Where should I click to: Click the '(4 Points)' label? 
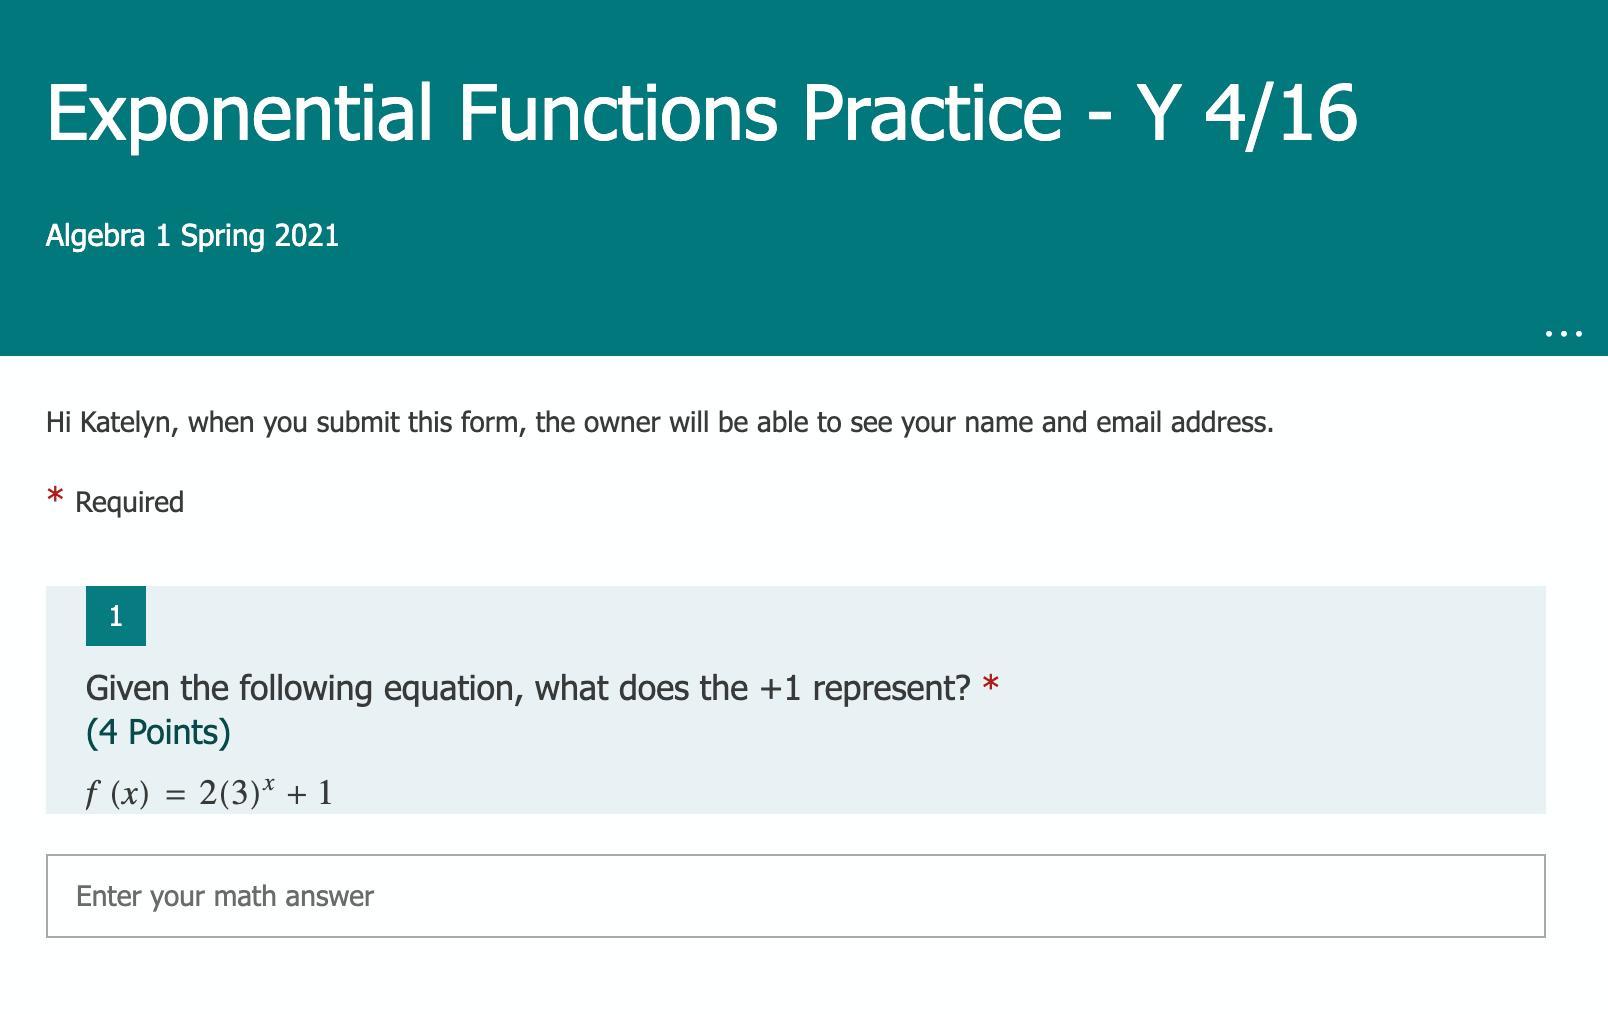[158, 732]
